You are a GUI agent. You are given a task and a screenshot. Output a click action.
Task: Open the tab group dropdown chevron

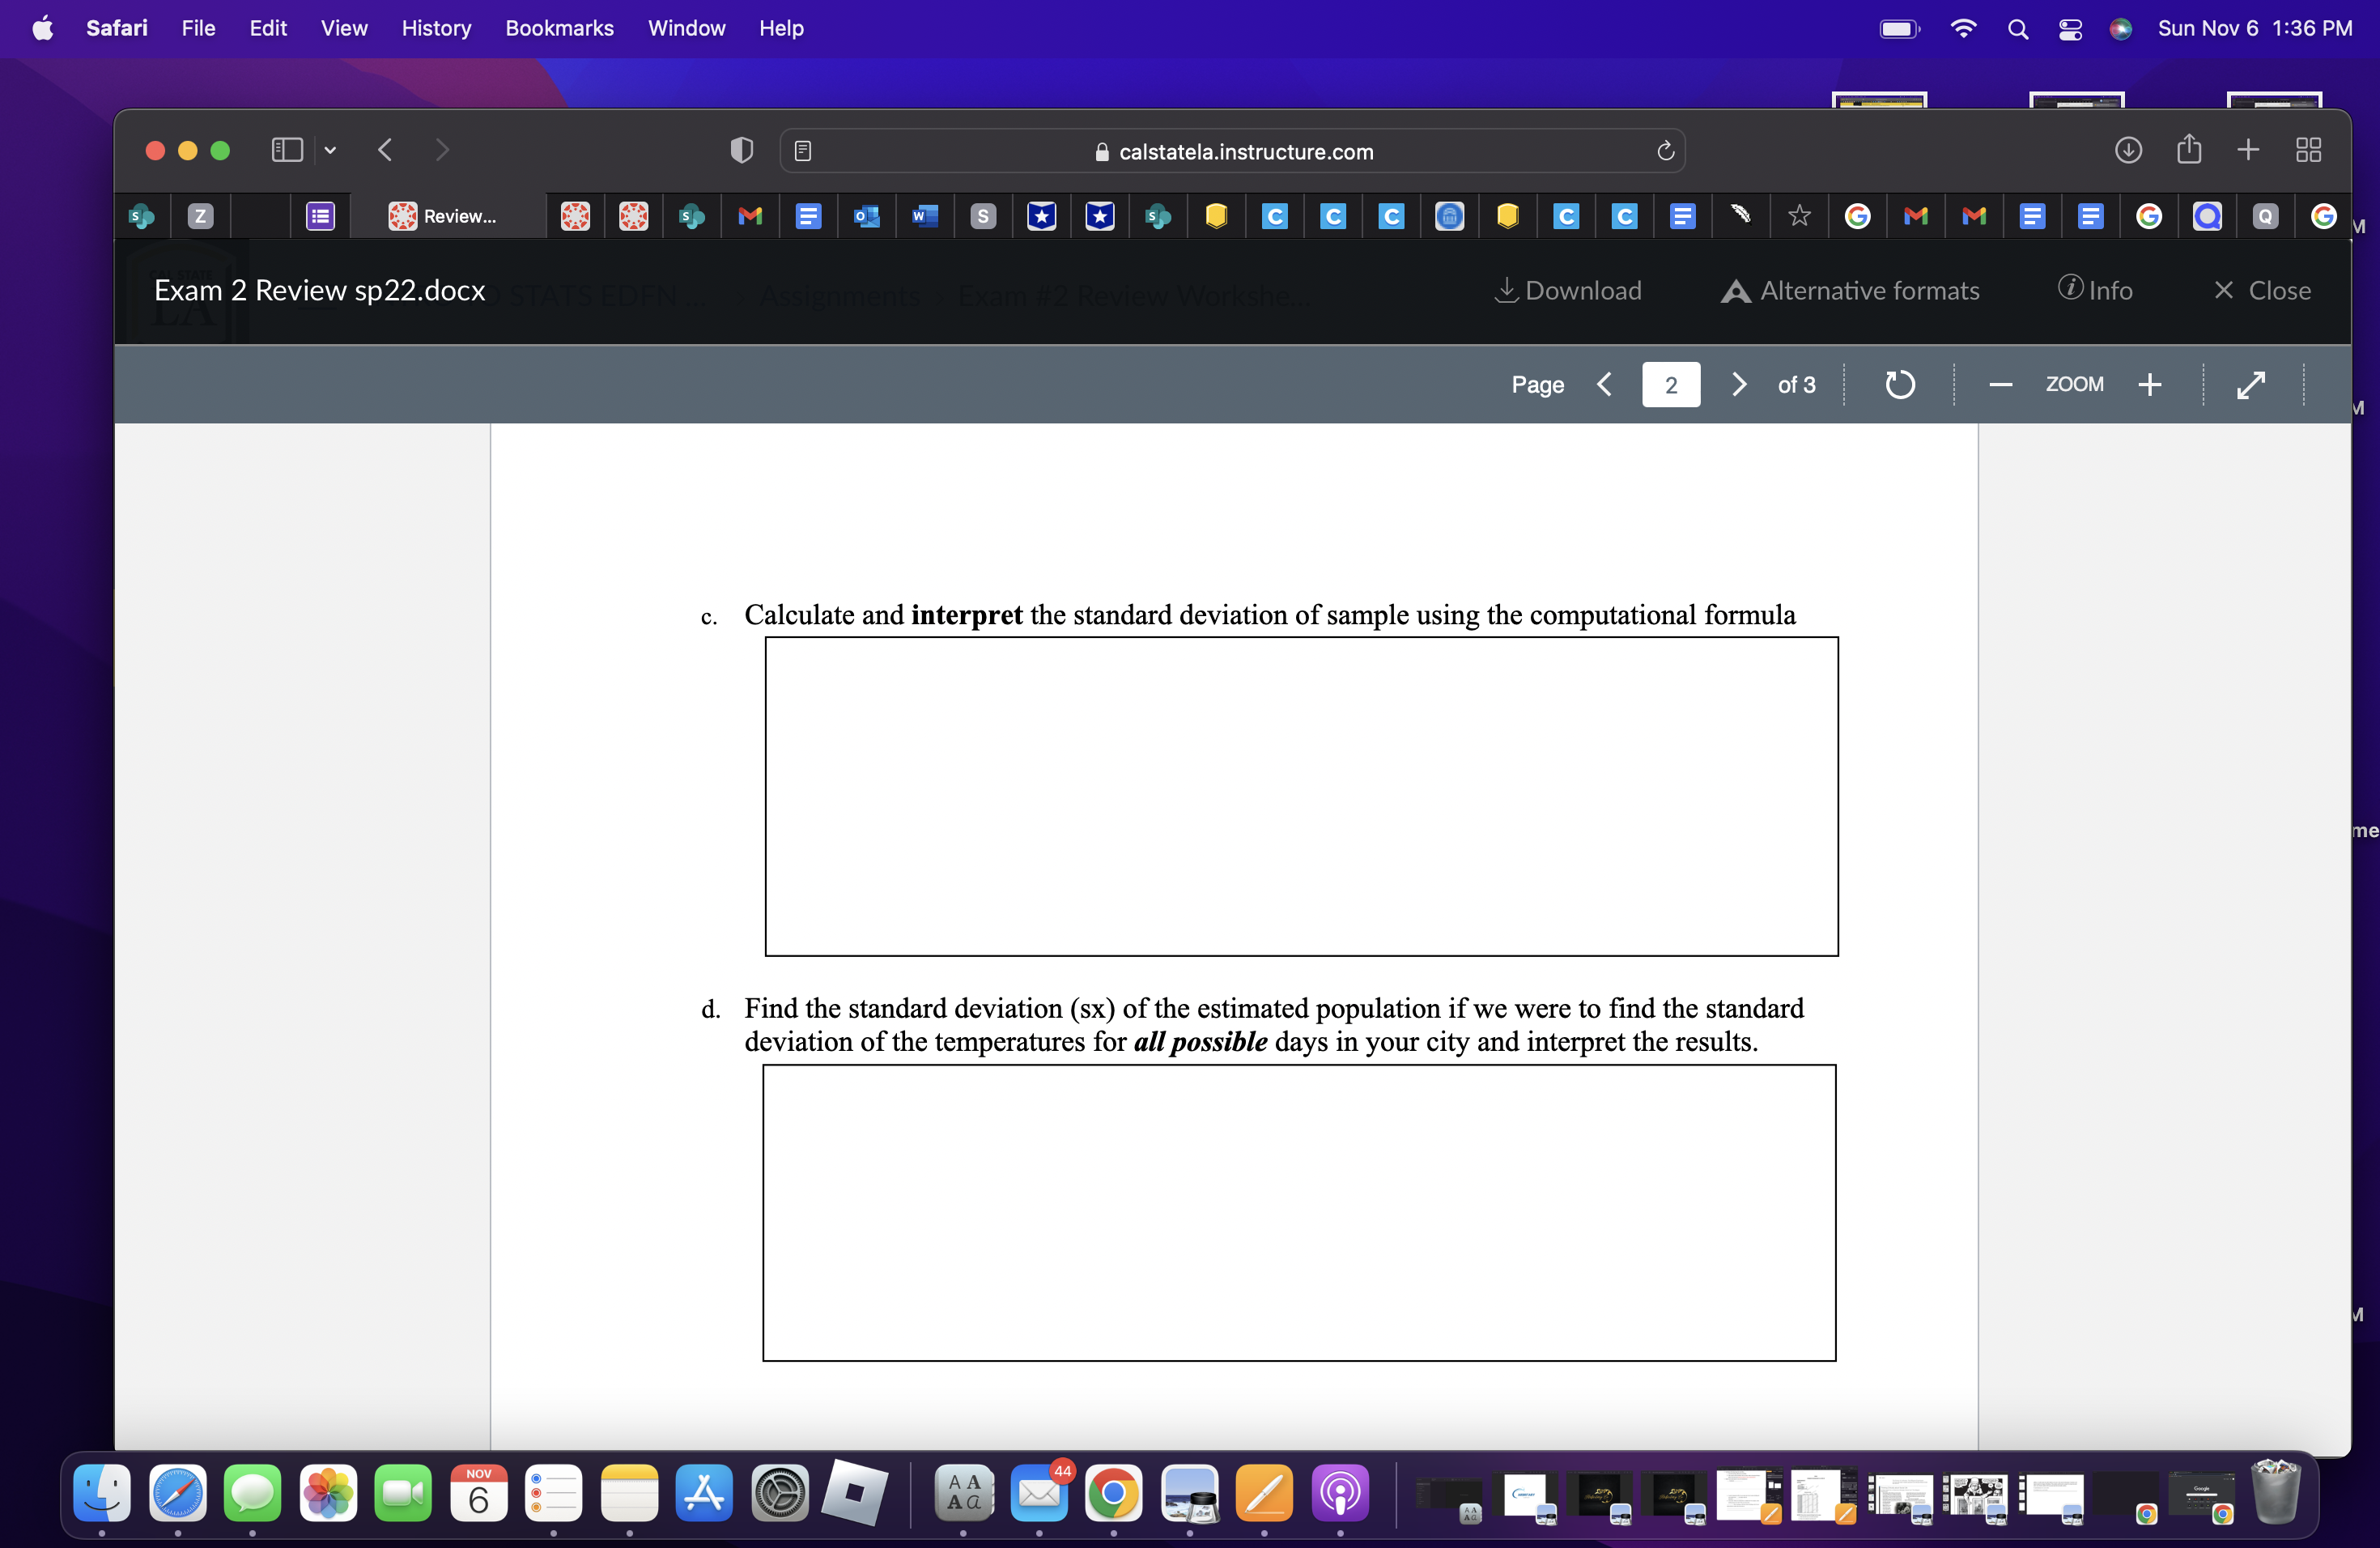[x=331, y=150]
